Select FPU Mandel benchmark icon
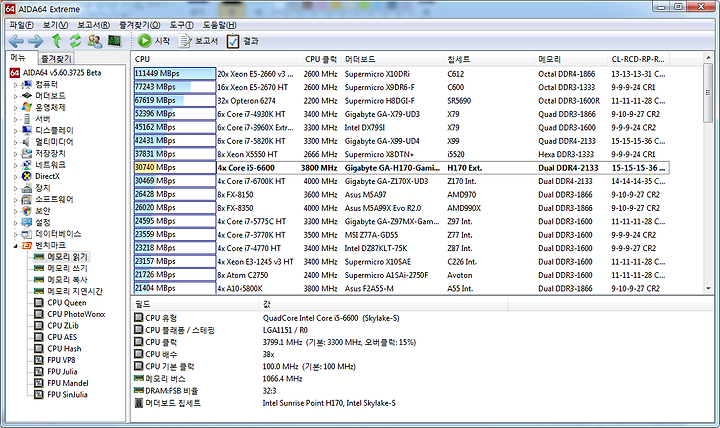The image size is (720, 428). click(39, 383)
